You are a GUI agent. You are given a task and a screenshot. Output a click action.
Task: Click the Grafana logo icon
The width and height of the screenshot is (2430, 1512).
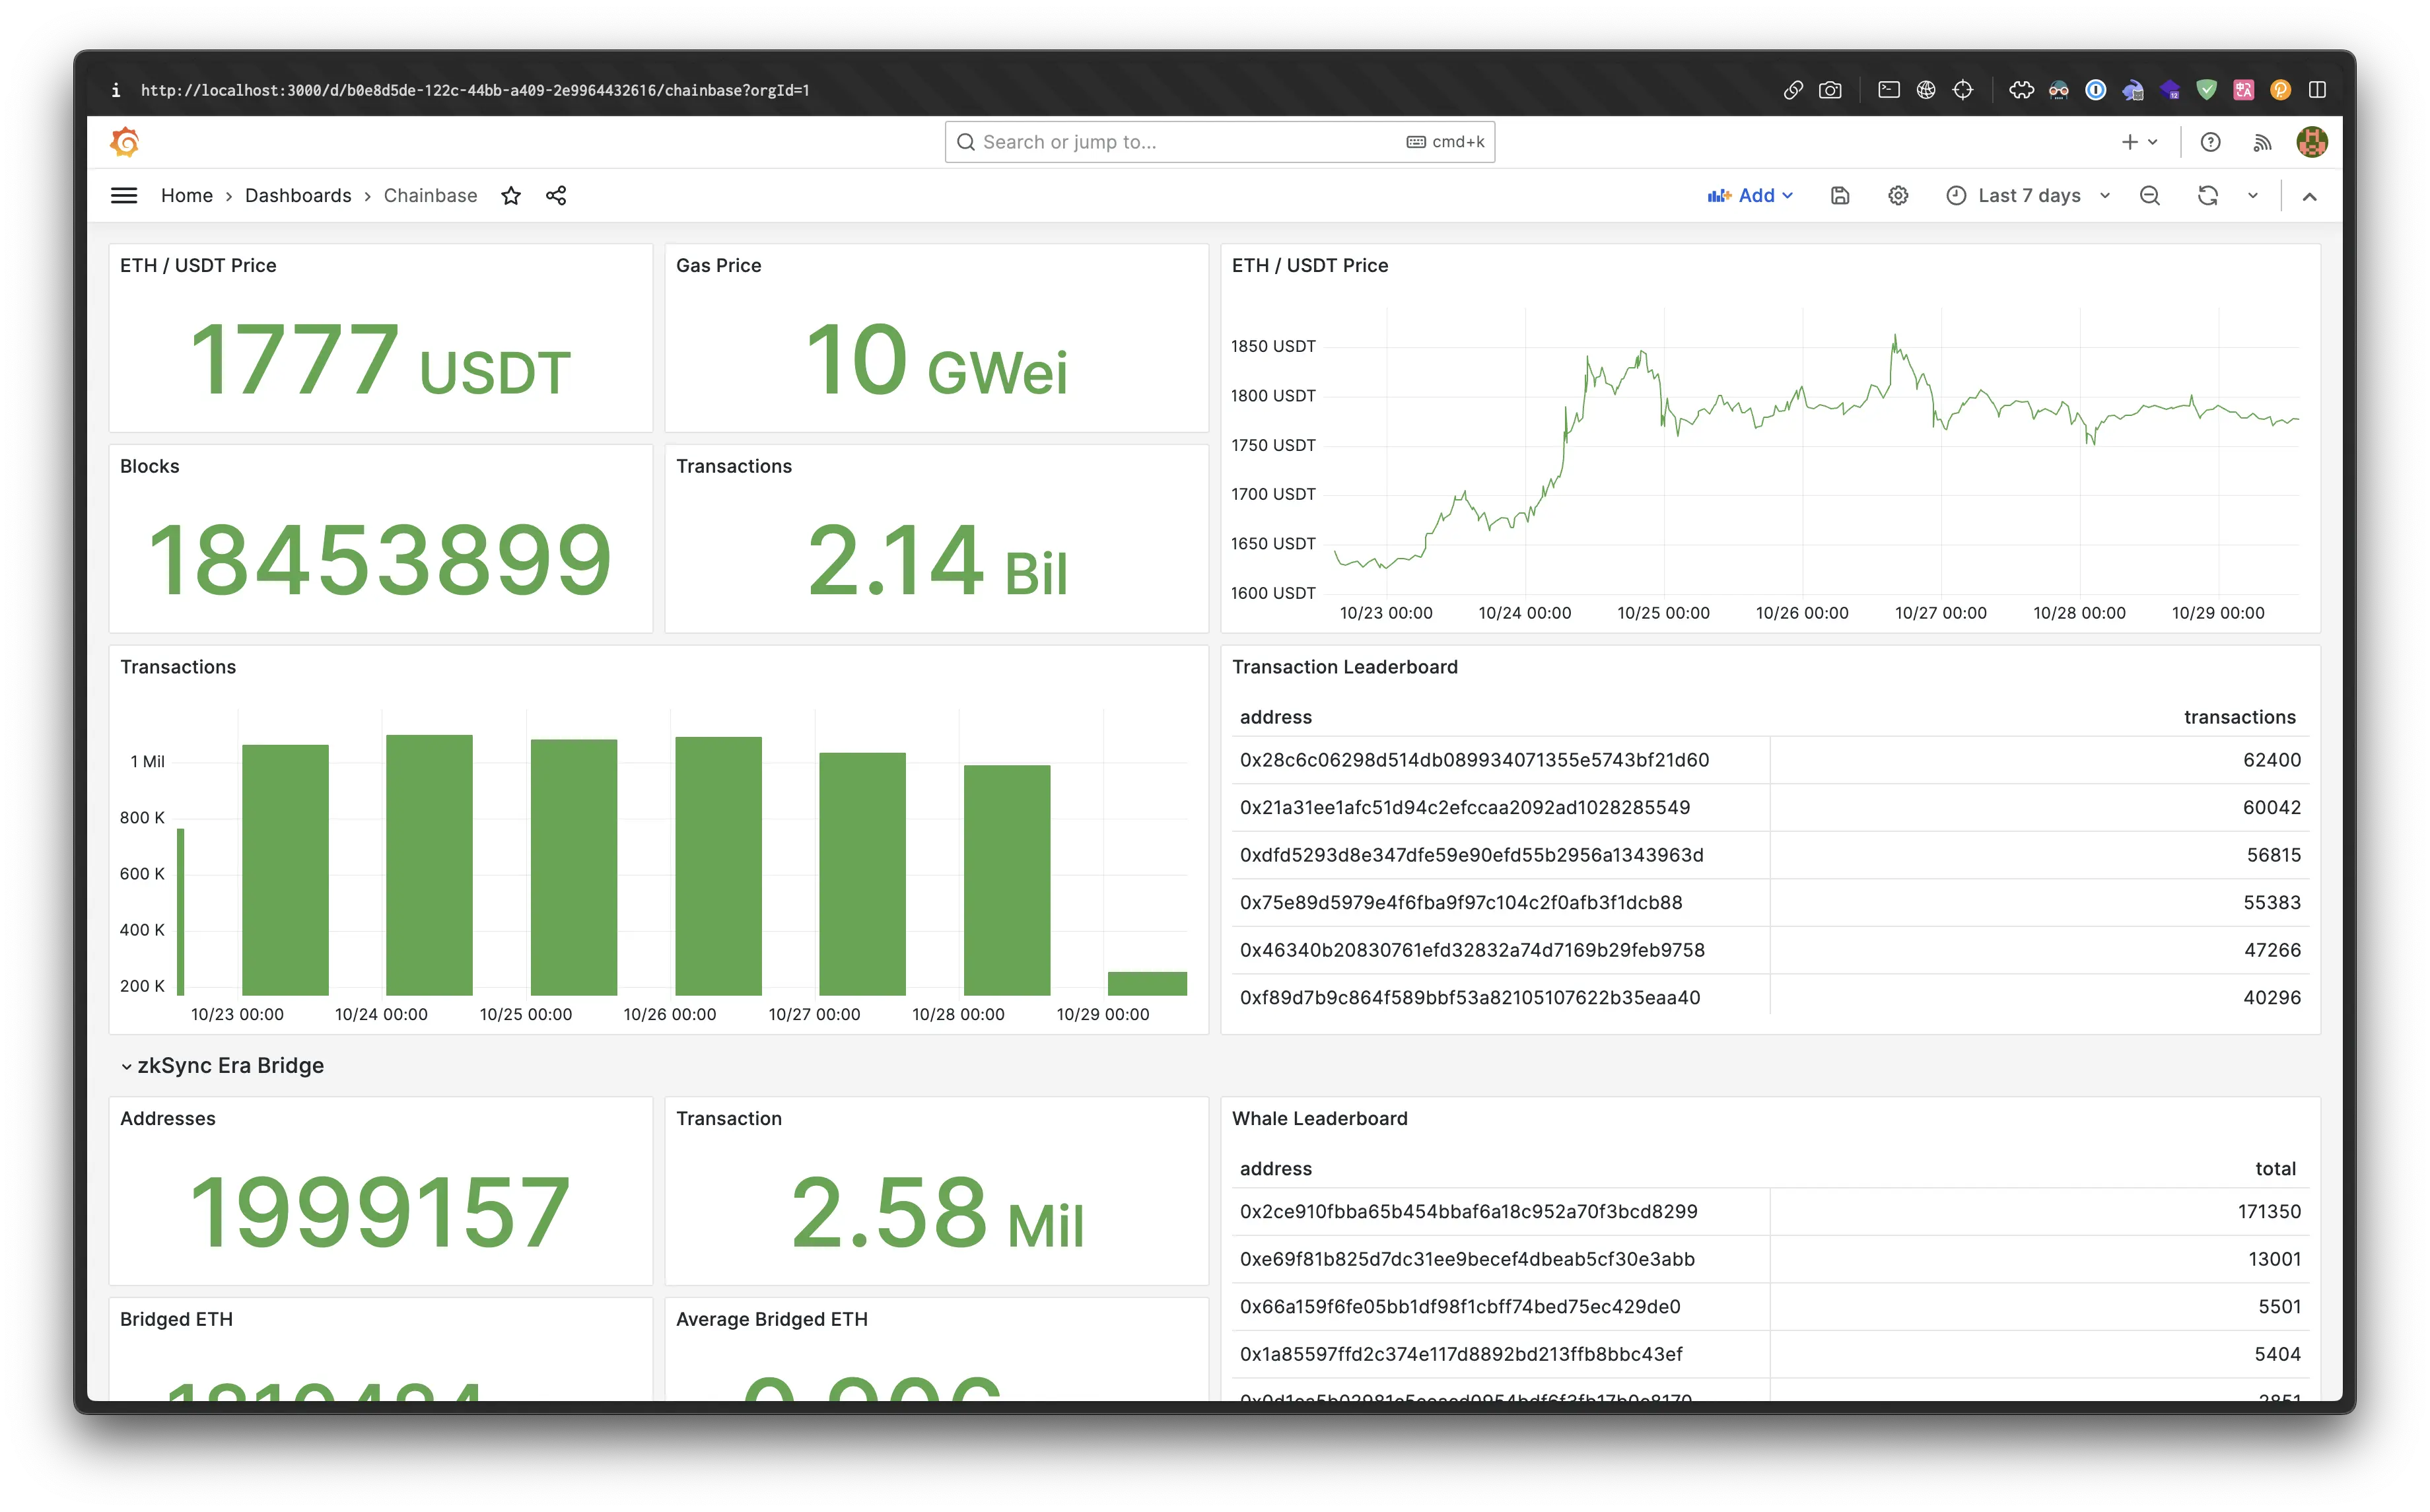[x=124, y=142]
